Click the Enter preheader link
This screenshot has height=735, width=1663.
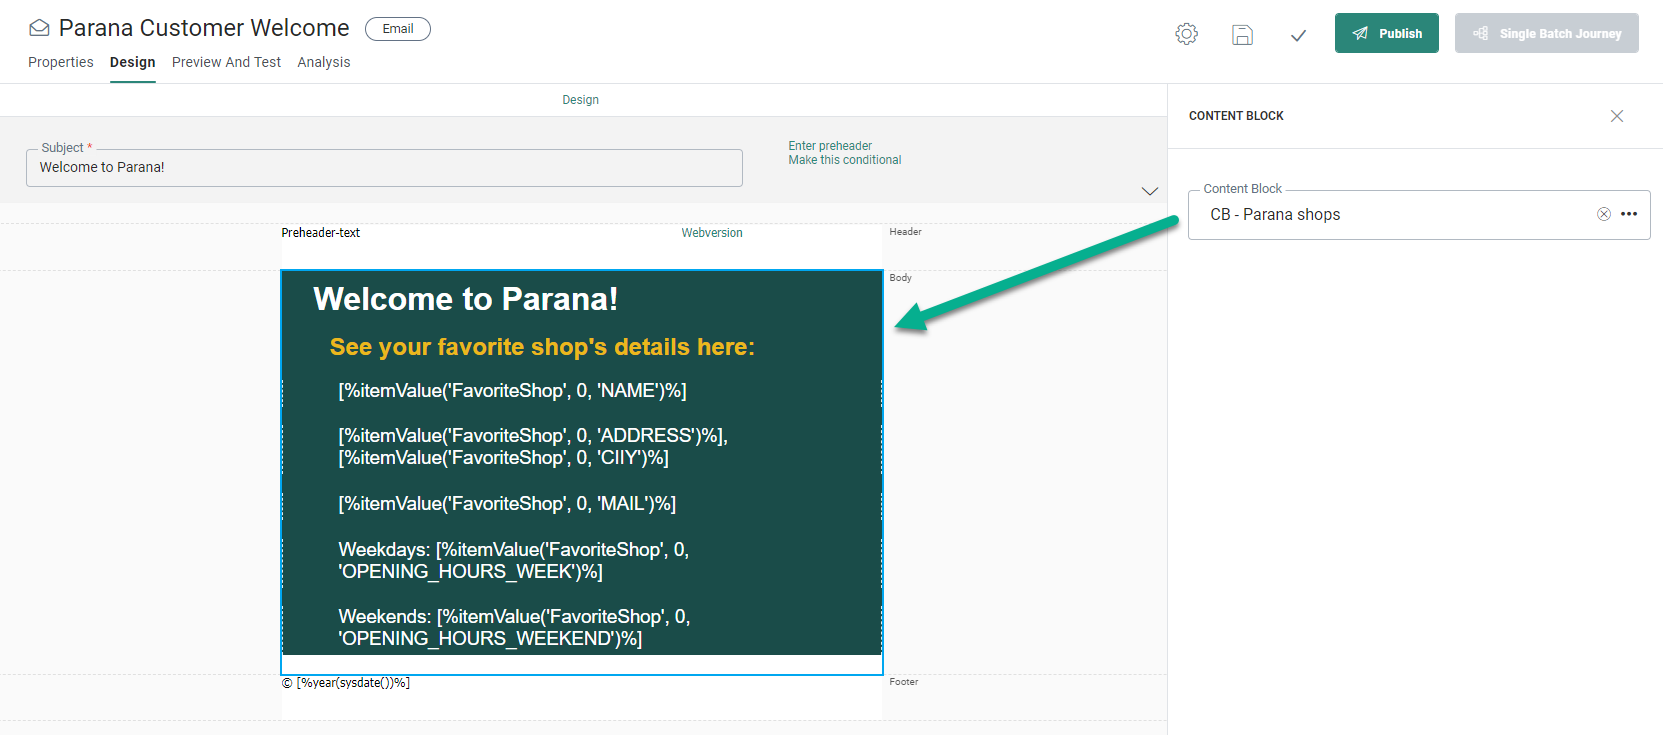point(829,146)
